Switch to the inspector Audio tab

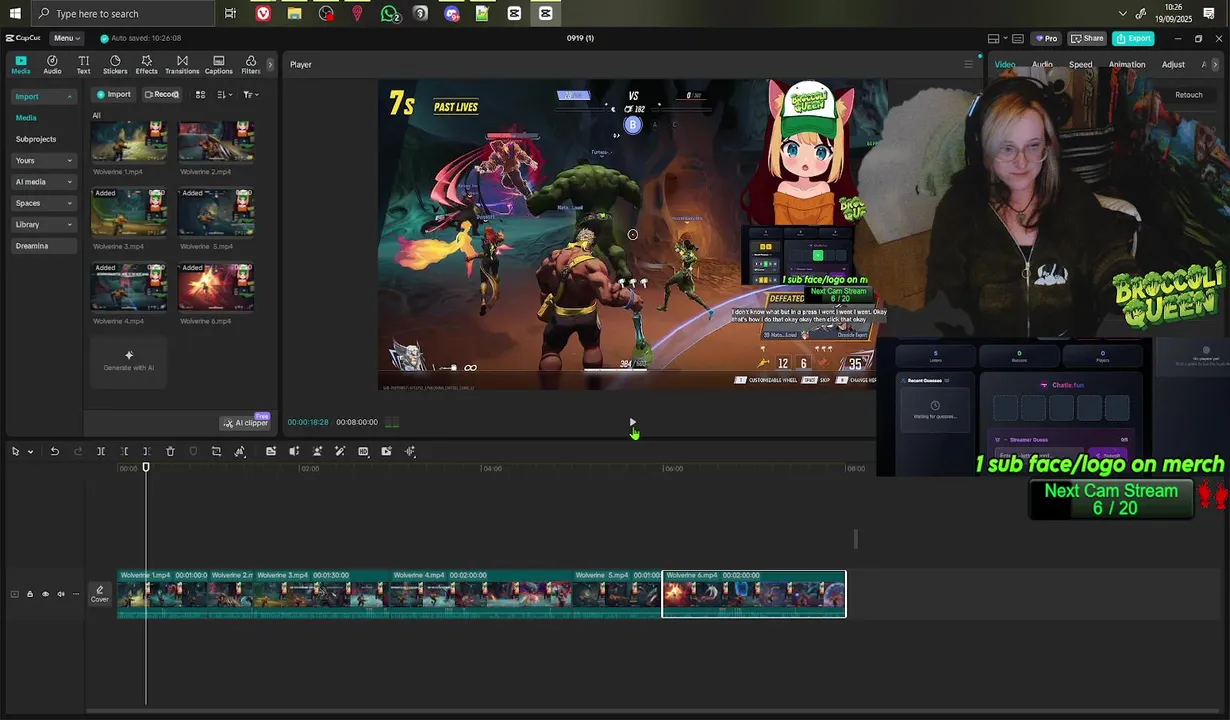(1042, 64)
